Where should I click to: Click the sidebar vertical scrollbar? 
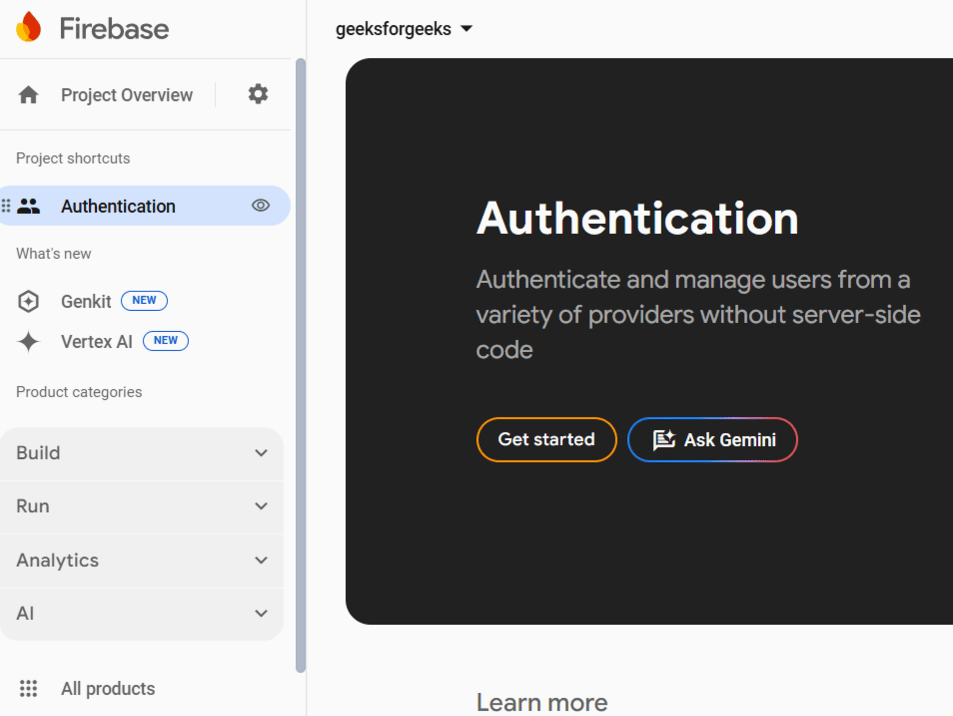click(x=300, y=360)
